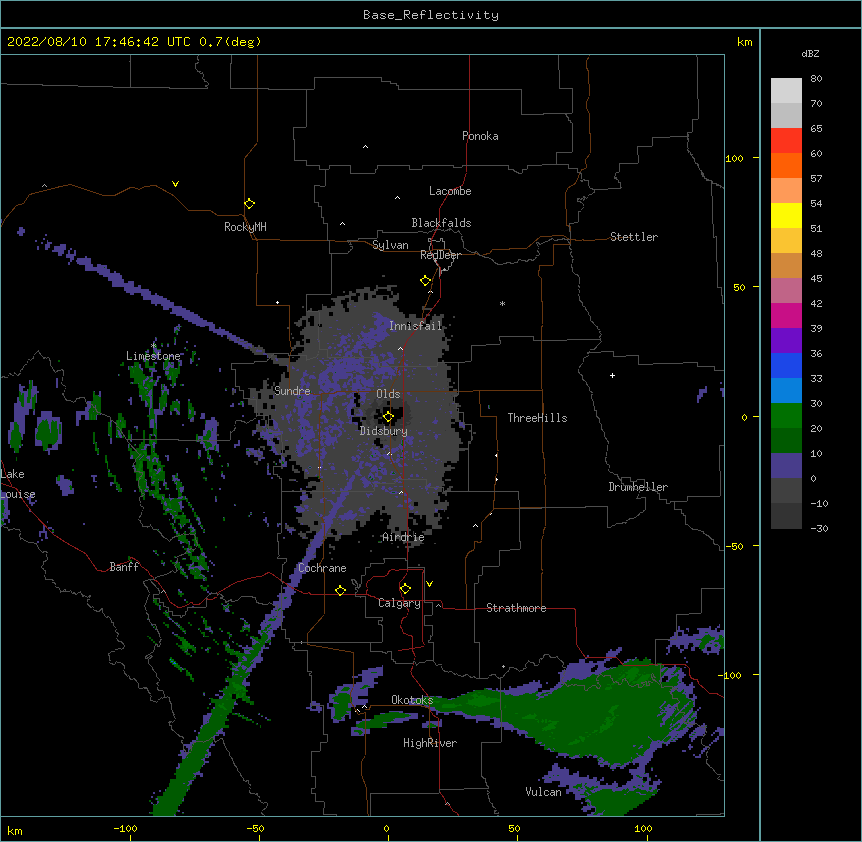Select the 50 tick on bottom horizontal axis
The image size is (862, 842).
tap(514, 828)
